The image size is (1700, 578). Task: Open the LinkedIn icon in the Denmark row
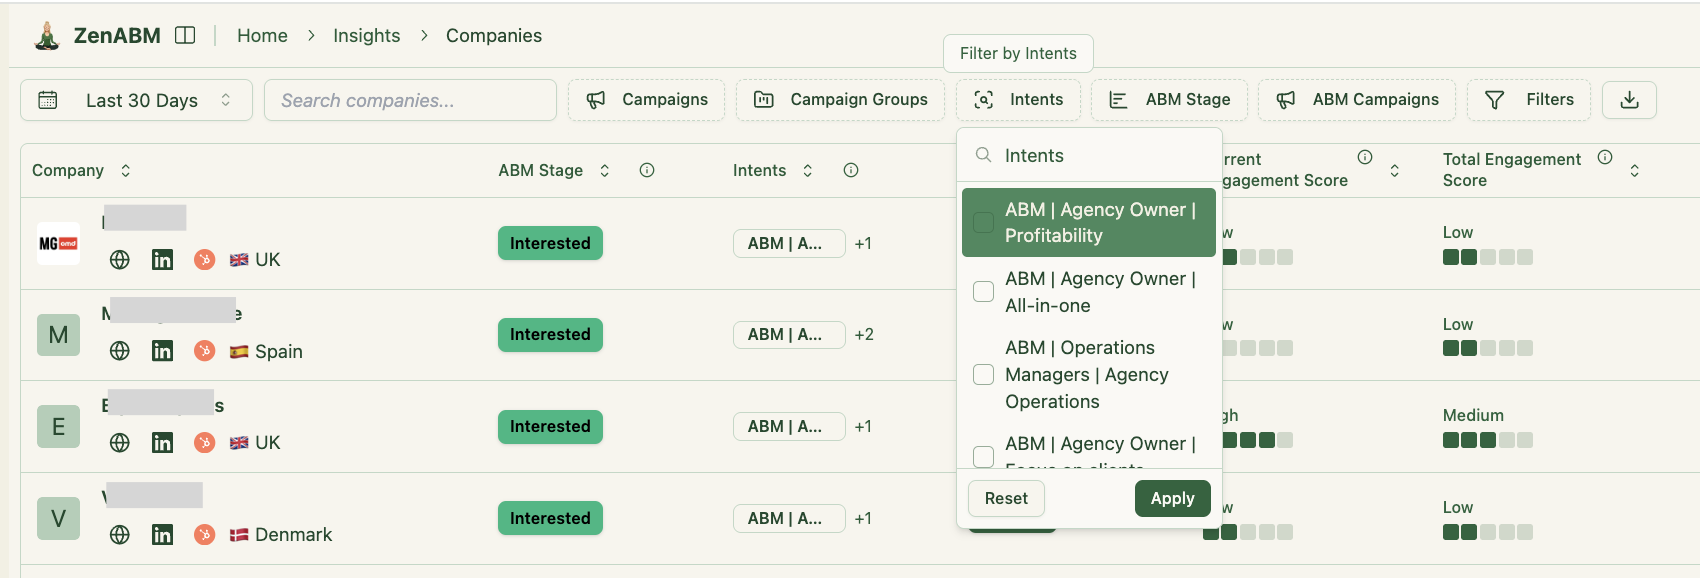(162, 535)
